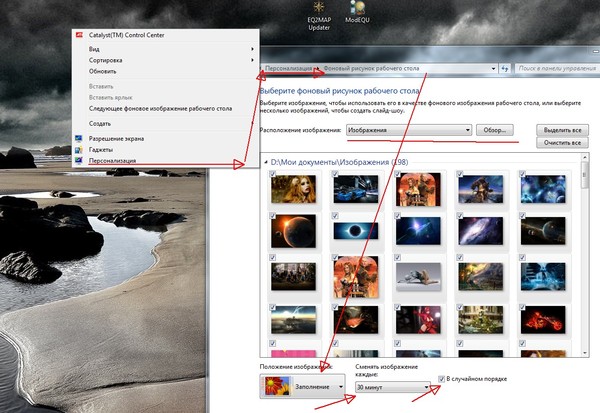Focus the Поиск в панели управления field
Image resolution: width=600 pixels, height=413 pixels.
coord(556,69)
